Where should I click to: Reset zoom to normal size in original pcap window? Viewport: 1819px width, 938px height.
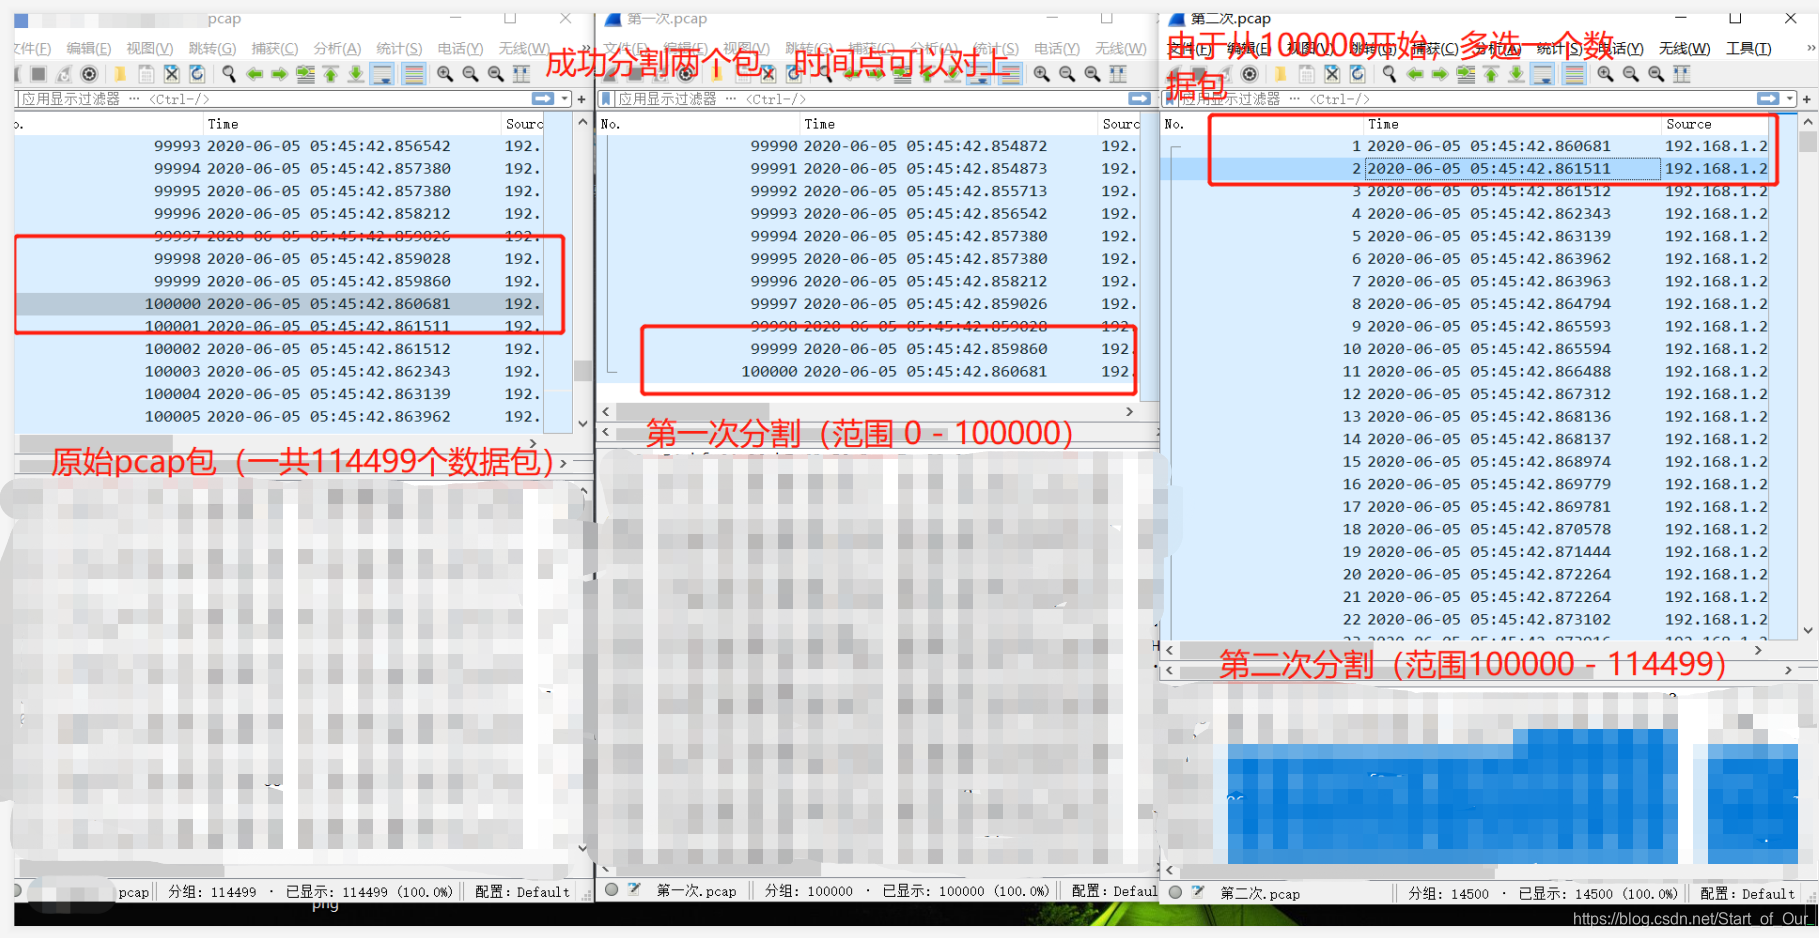point(495,74)
